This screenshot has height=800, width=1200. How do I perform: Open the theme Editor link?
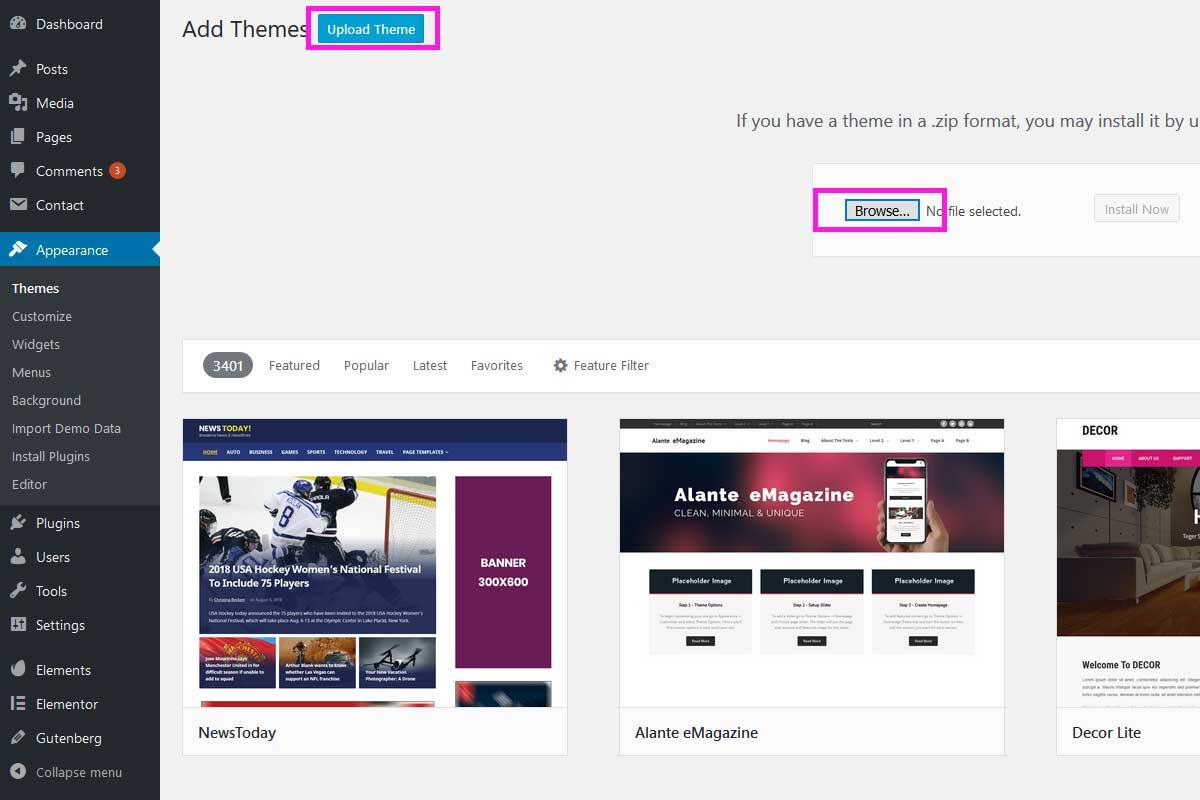(29, 484)
